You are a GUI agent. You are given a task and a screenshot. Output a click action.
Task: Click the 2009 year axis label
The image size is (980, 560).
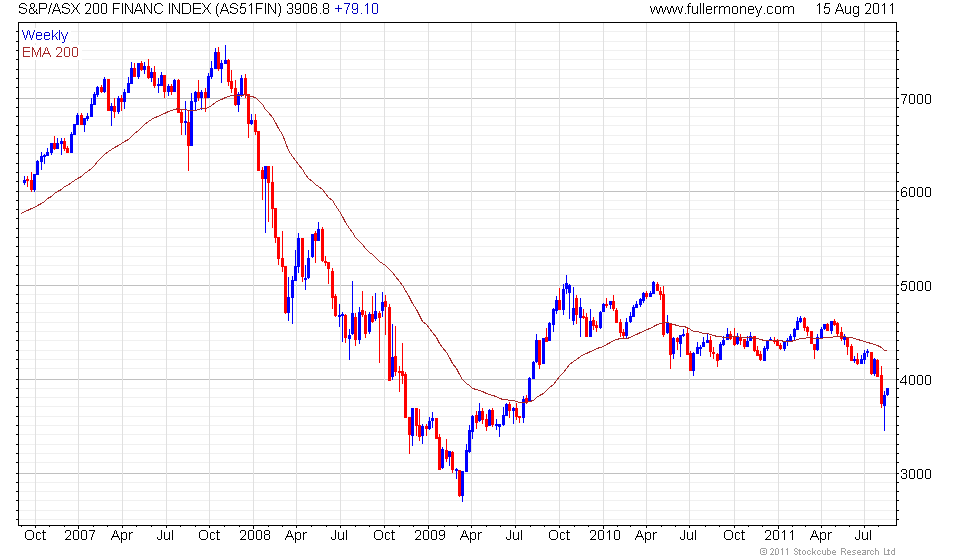point(430,536)
